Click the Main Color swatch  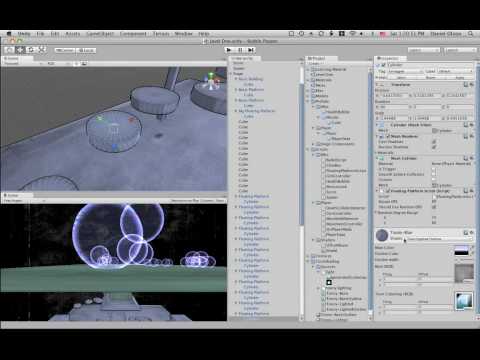coord(461,248)
